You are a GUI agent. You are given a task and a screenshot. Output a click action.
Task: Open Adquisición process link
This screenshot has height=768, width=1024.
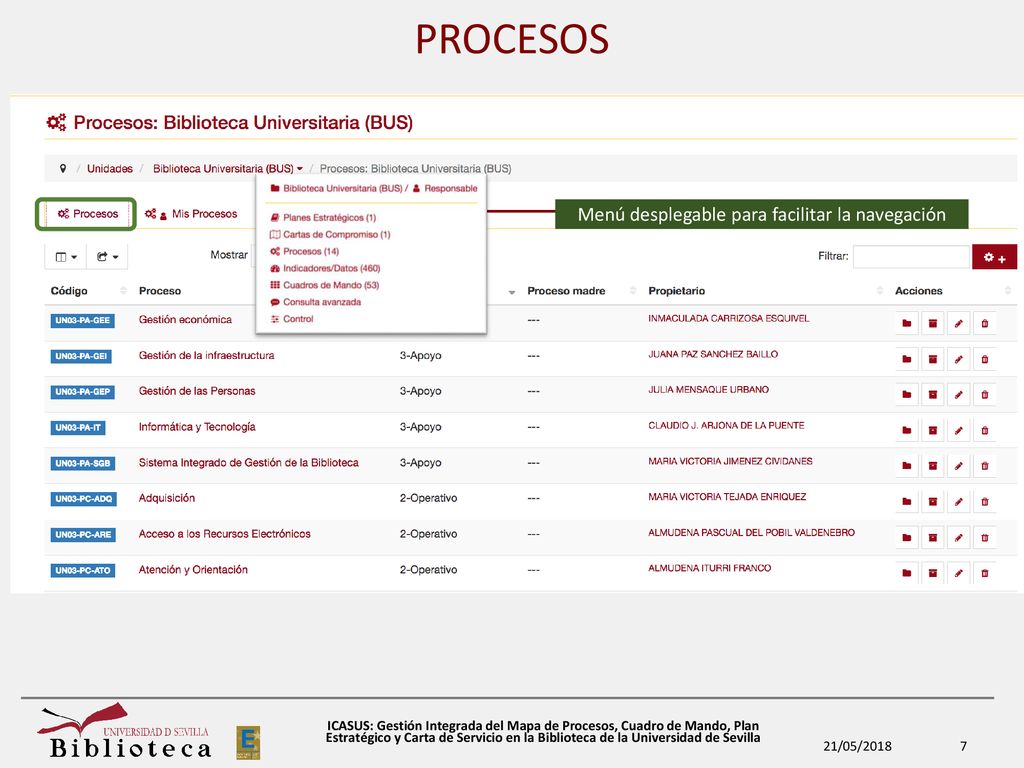click(167, 498)
